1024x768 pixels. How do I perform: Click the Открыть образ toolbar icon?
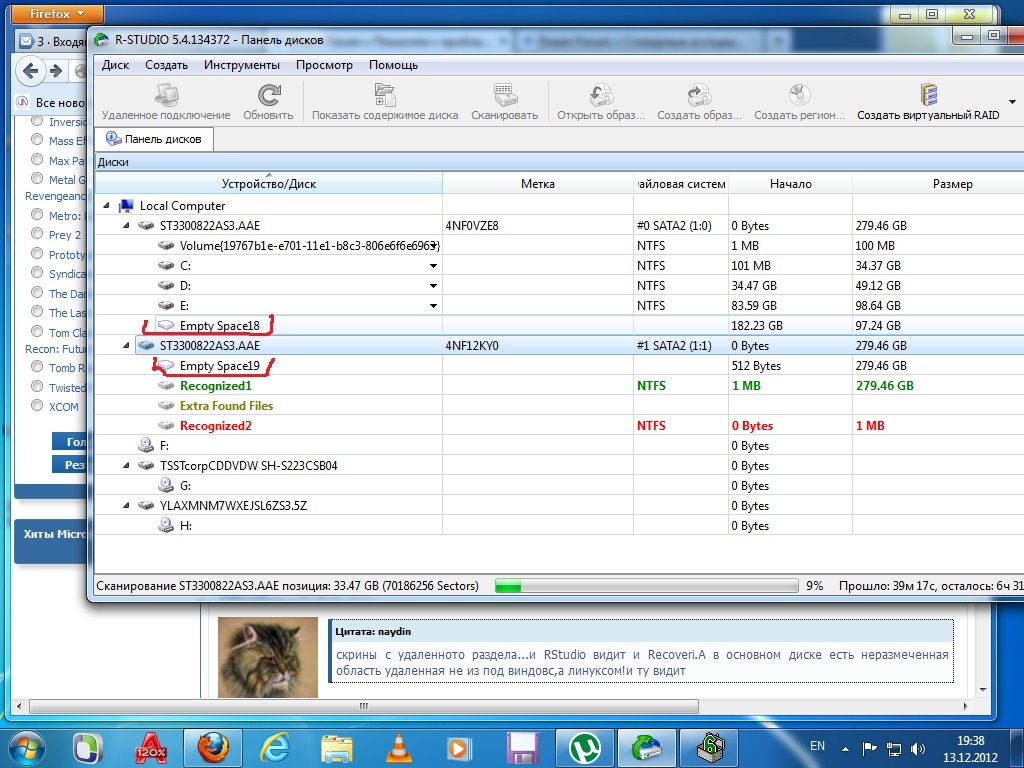point(601,95)
